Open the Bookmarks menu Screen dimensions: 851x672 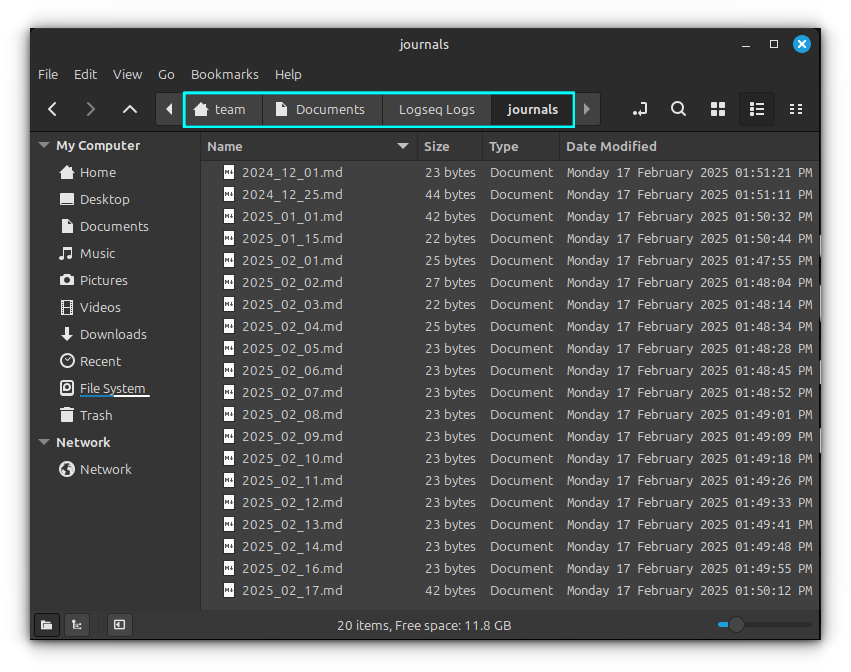(224, 74)
